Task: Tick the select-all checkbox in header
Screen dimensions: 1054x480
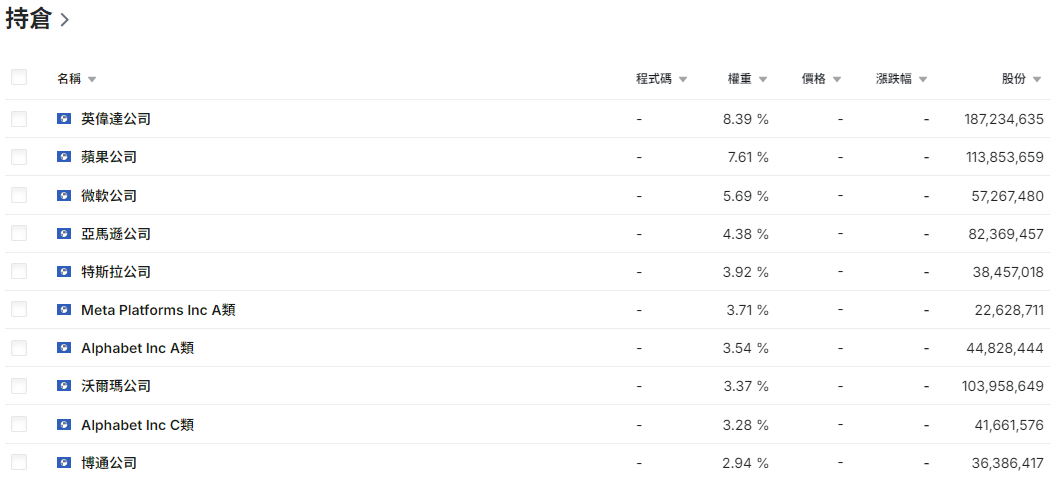Action: point(19,78)
